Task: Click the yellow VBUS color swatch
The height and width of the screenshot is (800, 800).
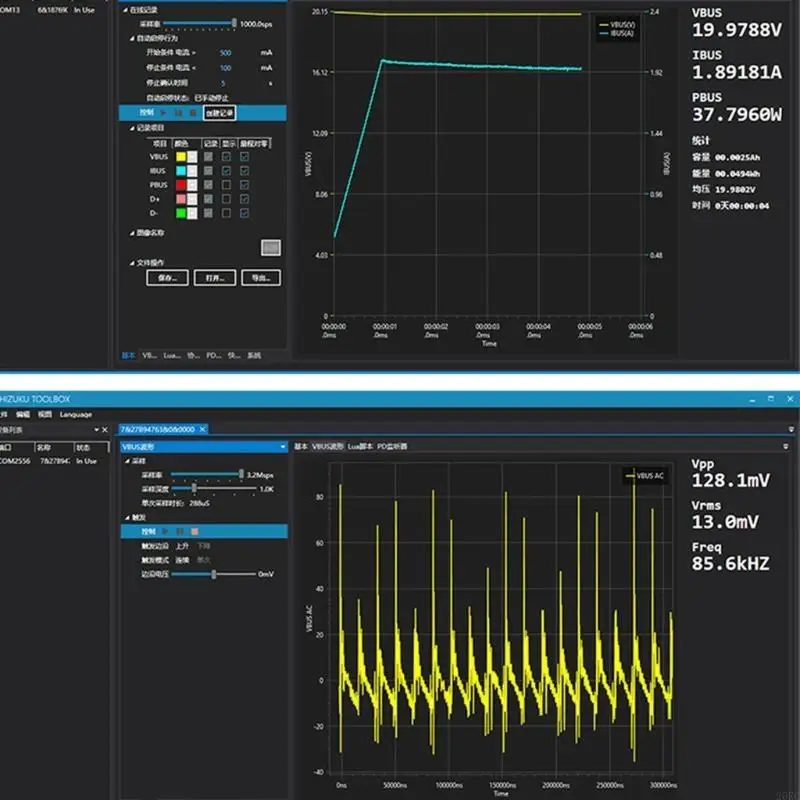Action: 181,157
